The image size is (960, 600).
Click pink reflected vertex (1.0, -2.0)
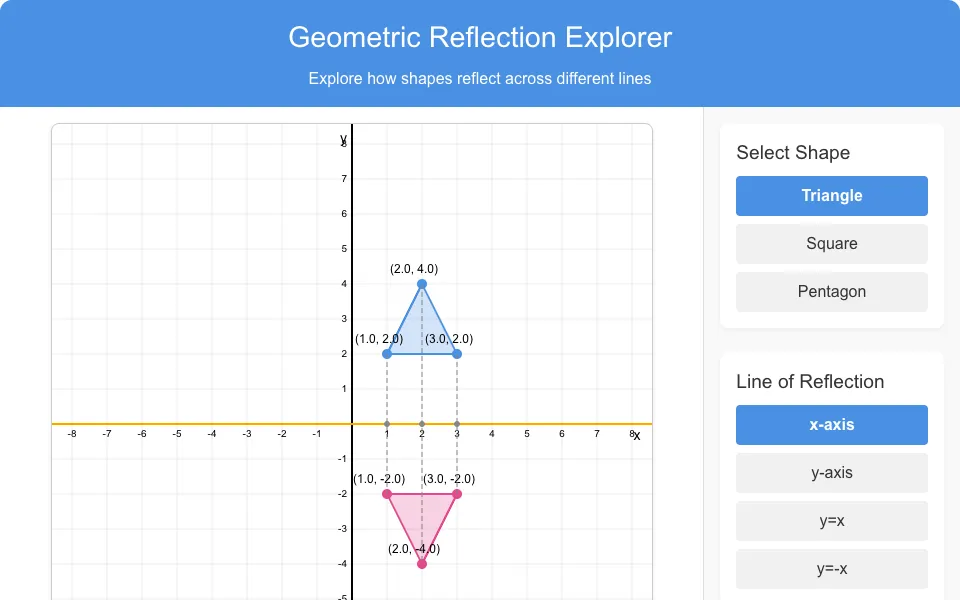387,494
